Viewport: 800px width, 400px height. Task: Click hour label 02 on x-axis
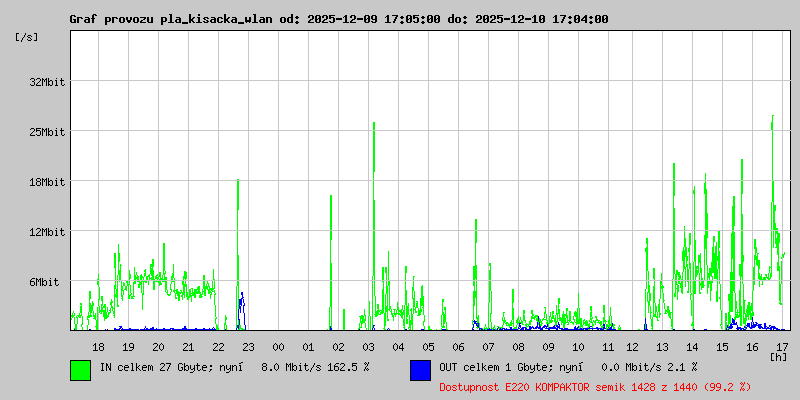coord(338,347)
